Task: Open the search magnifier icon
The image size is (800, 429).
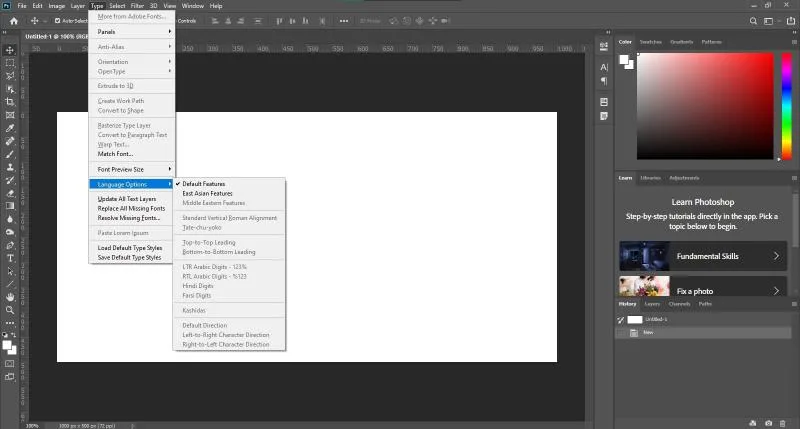Action: tap(753, 21)
